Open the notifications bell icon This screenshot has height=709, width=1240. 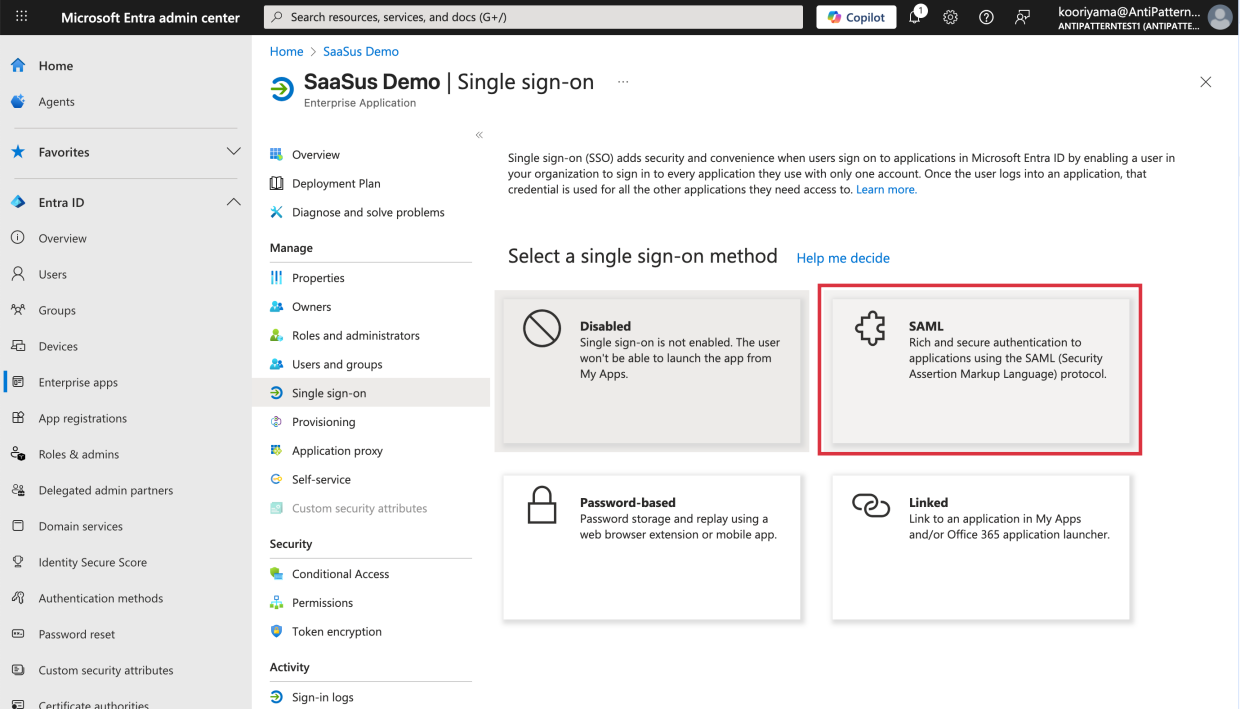tap(917, 16)
